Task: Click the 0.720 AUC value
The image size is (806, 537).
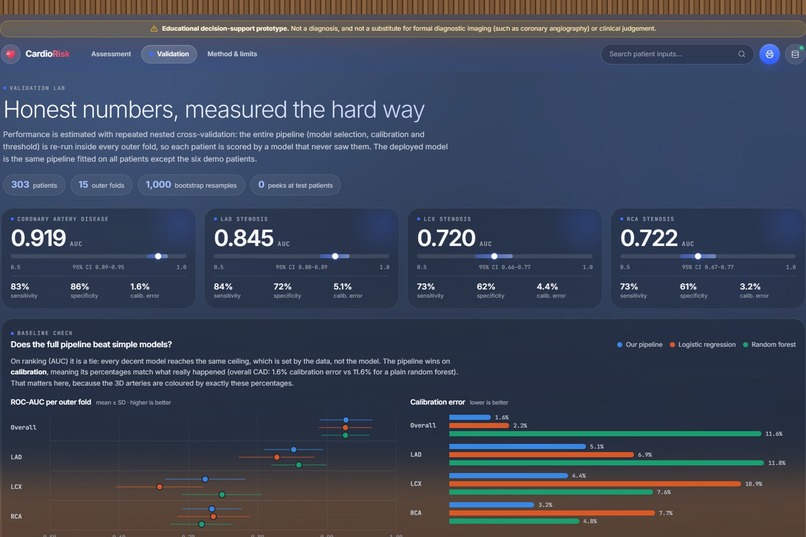Action: 446,238
